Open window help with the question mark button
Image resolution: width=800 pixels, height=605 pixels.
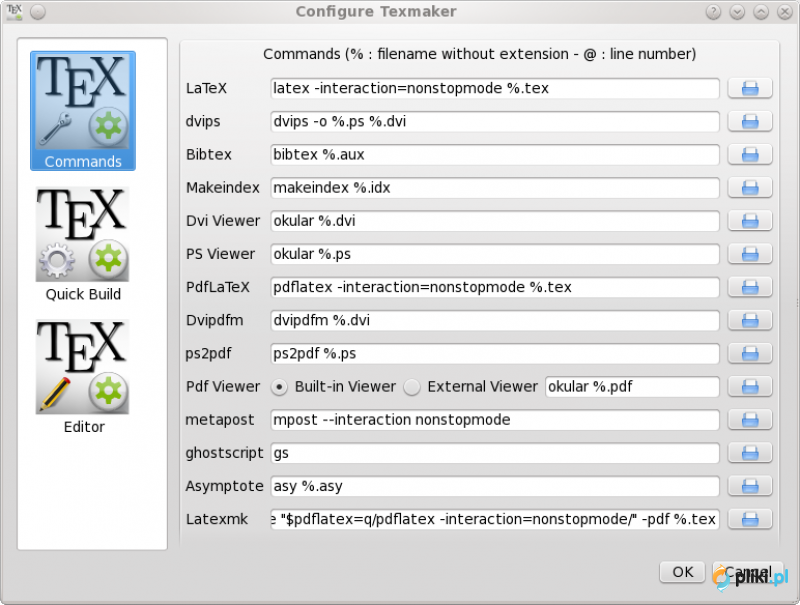(713, 11)
